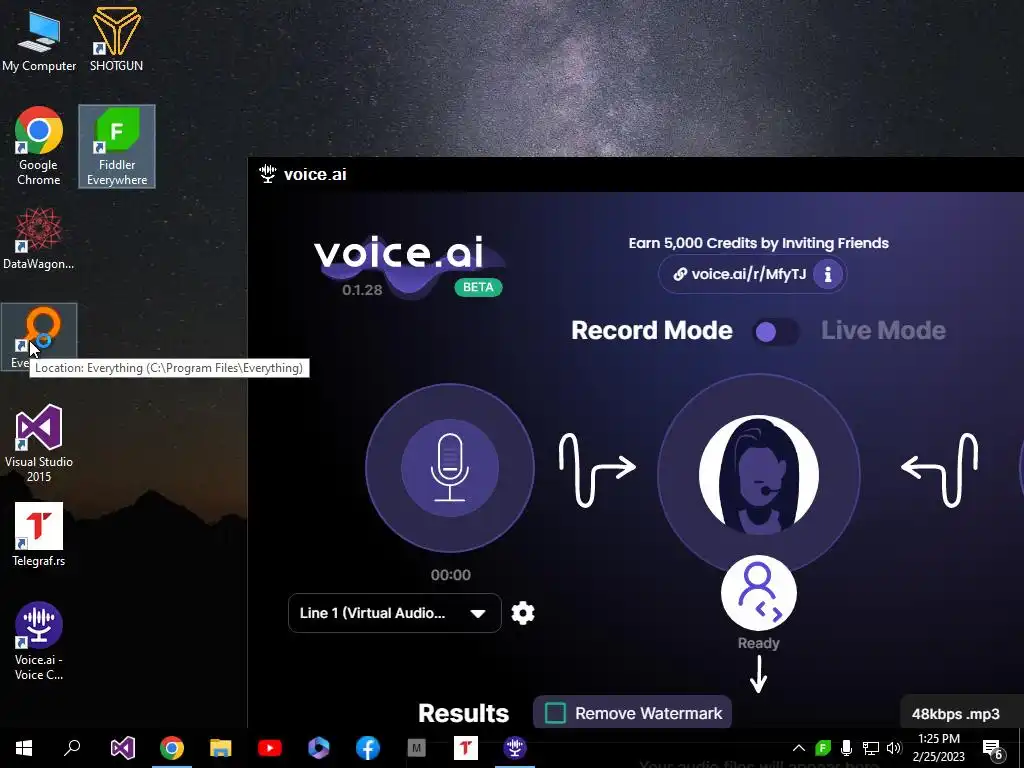Expand the Line 1 (Virtual Audio...) dropdown

tap(394, 613)
